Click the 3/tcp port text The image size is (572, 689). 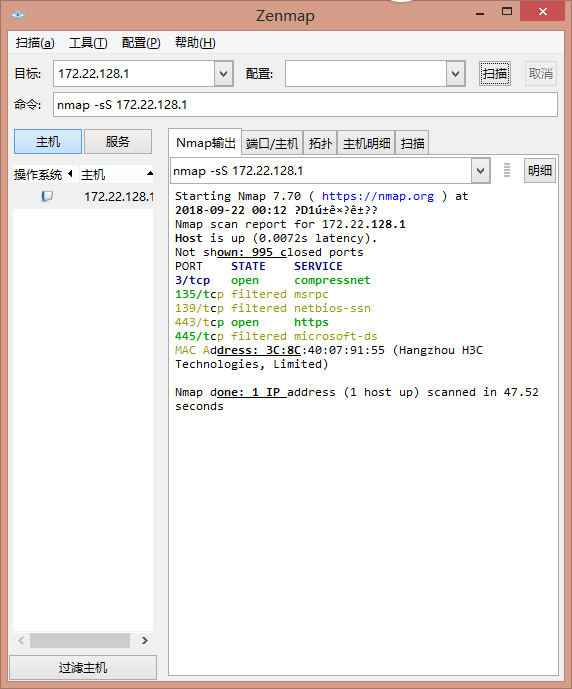tap(192, 280)
